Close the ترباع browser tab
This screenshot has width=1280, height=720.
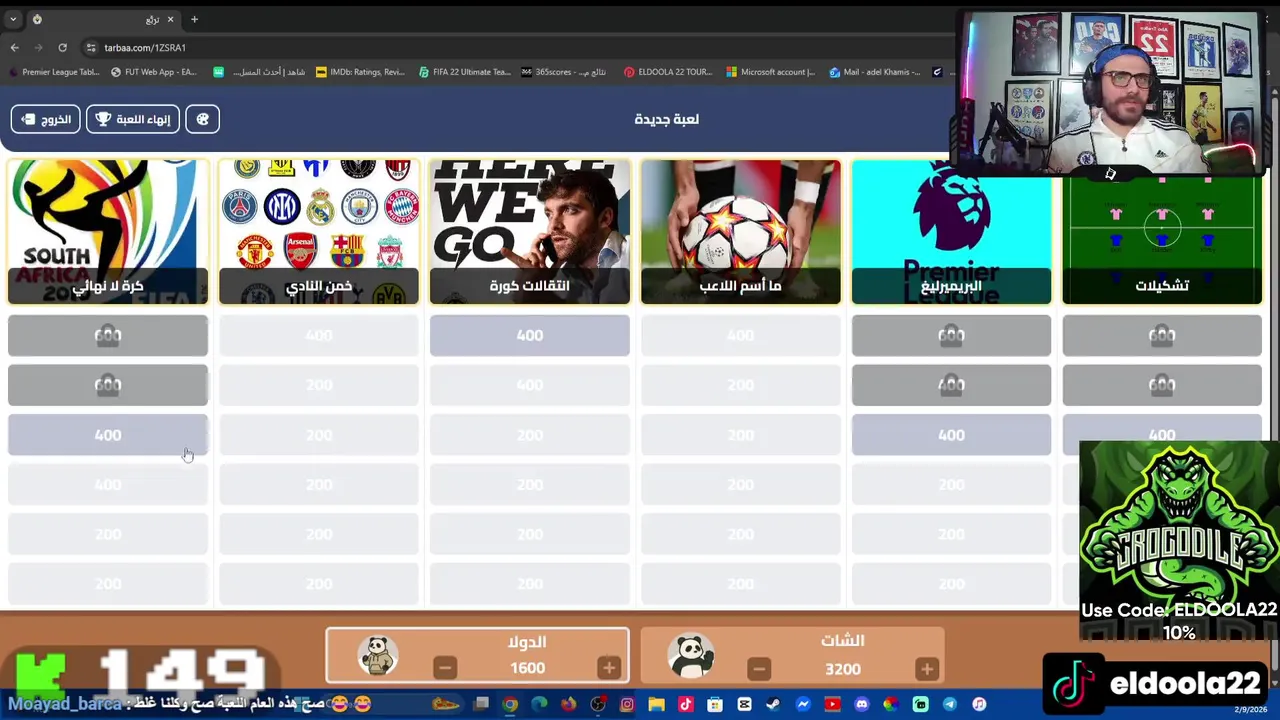(170, 19)
